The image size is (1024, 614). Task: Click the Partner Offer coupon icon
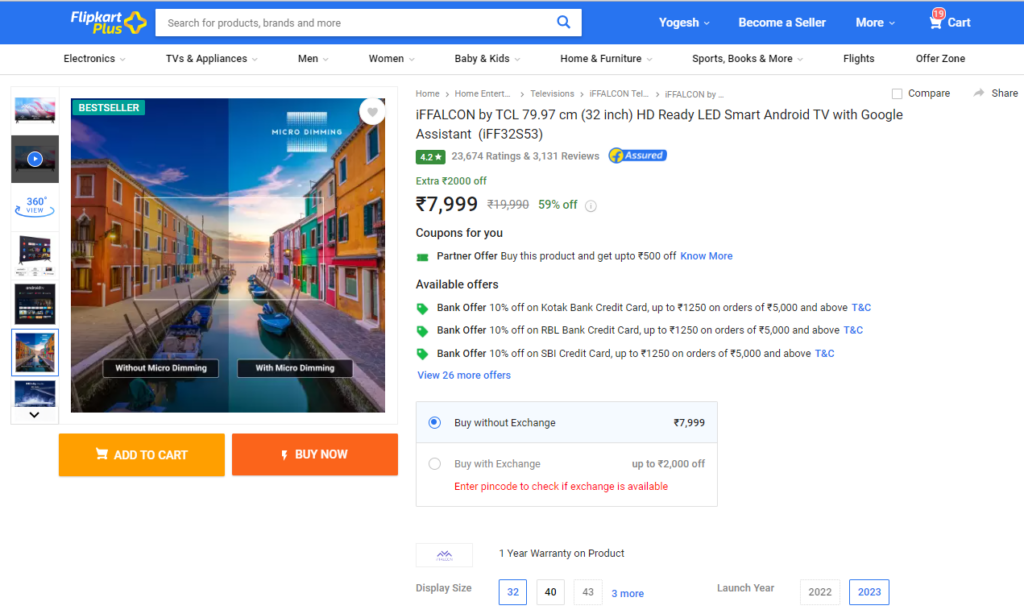point(423,257)
